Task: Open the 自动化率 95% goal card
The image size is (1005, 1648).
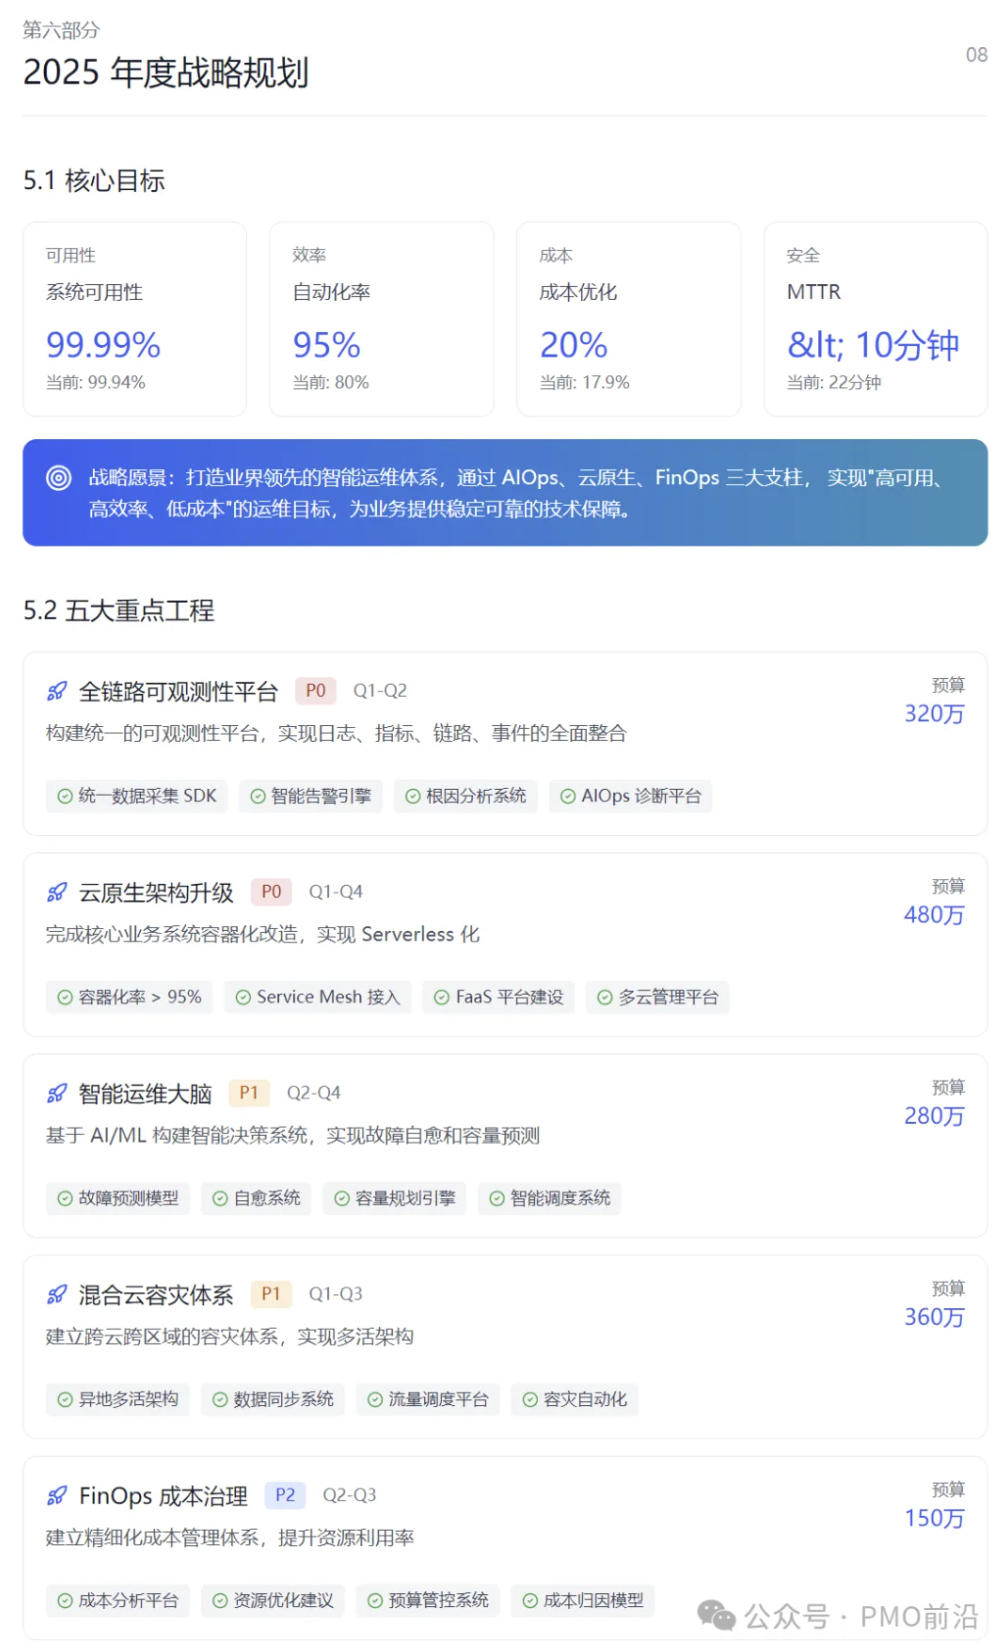Action: [x=381, y=319]
